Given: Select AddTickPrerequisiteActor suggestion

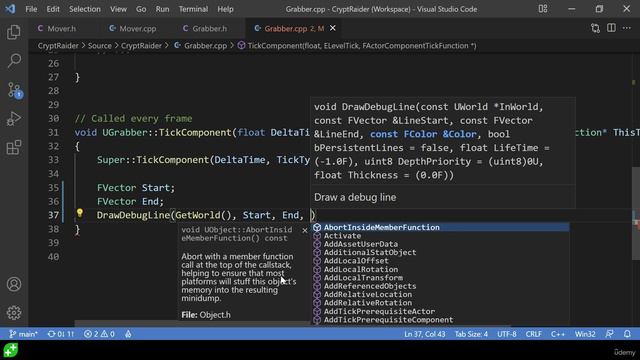Looking at the screenshot, I should point(441,311).
